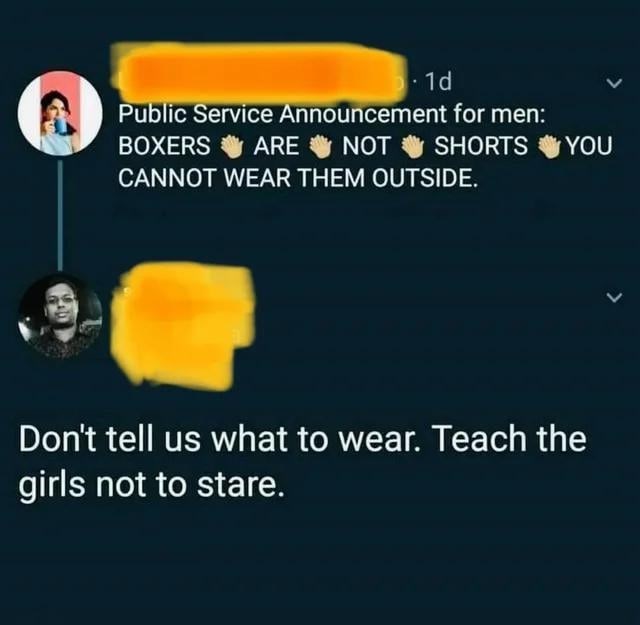Expand the options chevron on the top tweet
The width and height of the screenshot is (640, 625).
coord(614,83)
